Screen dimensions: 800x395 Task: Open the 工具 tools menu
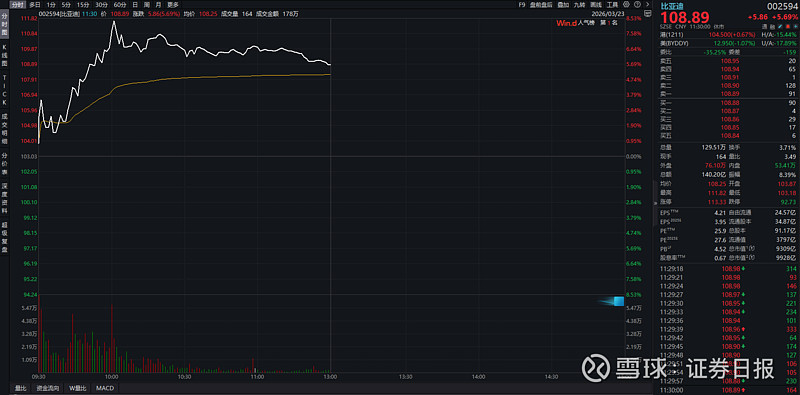point(612,5)
